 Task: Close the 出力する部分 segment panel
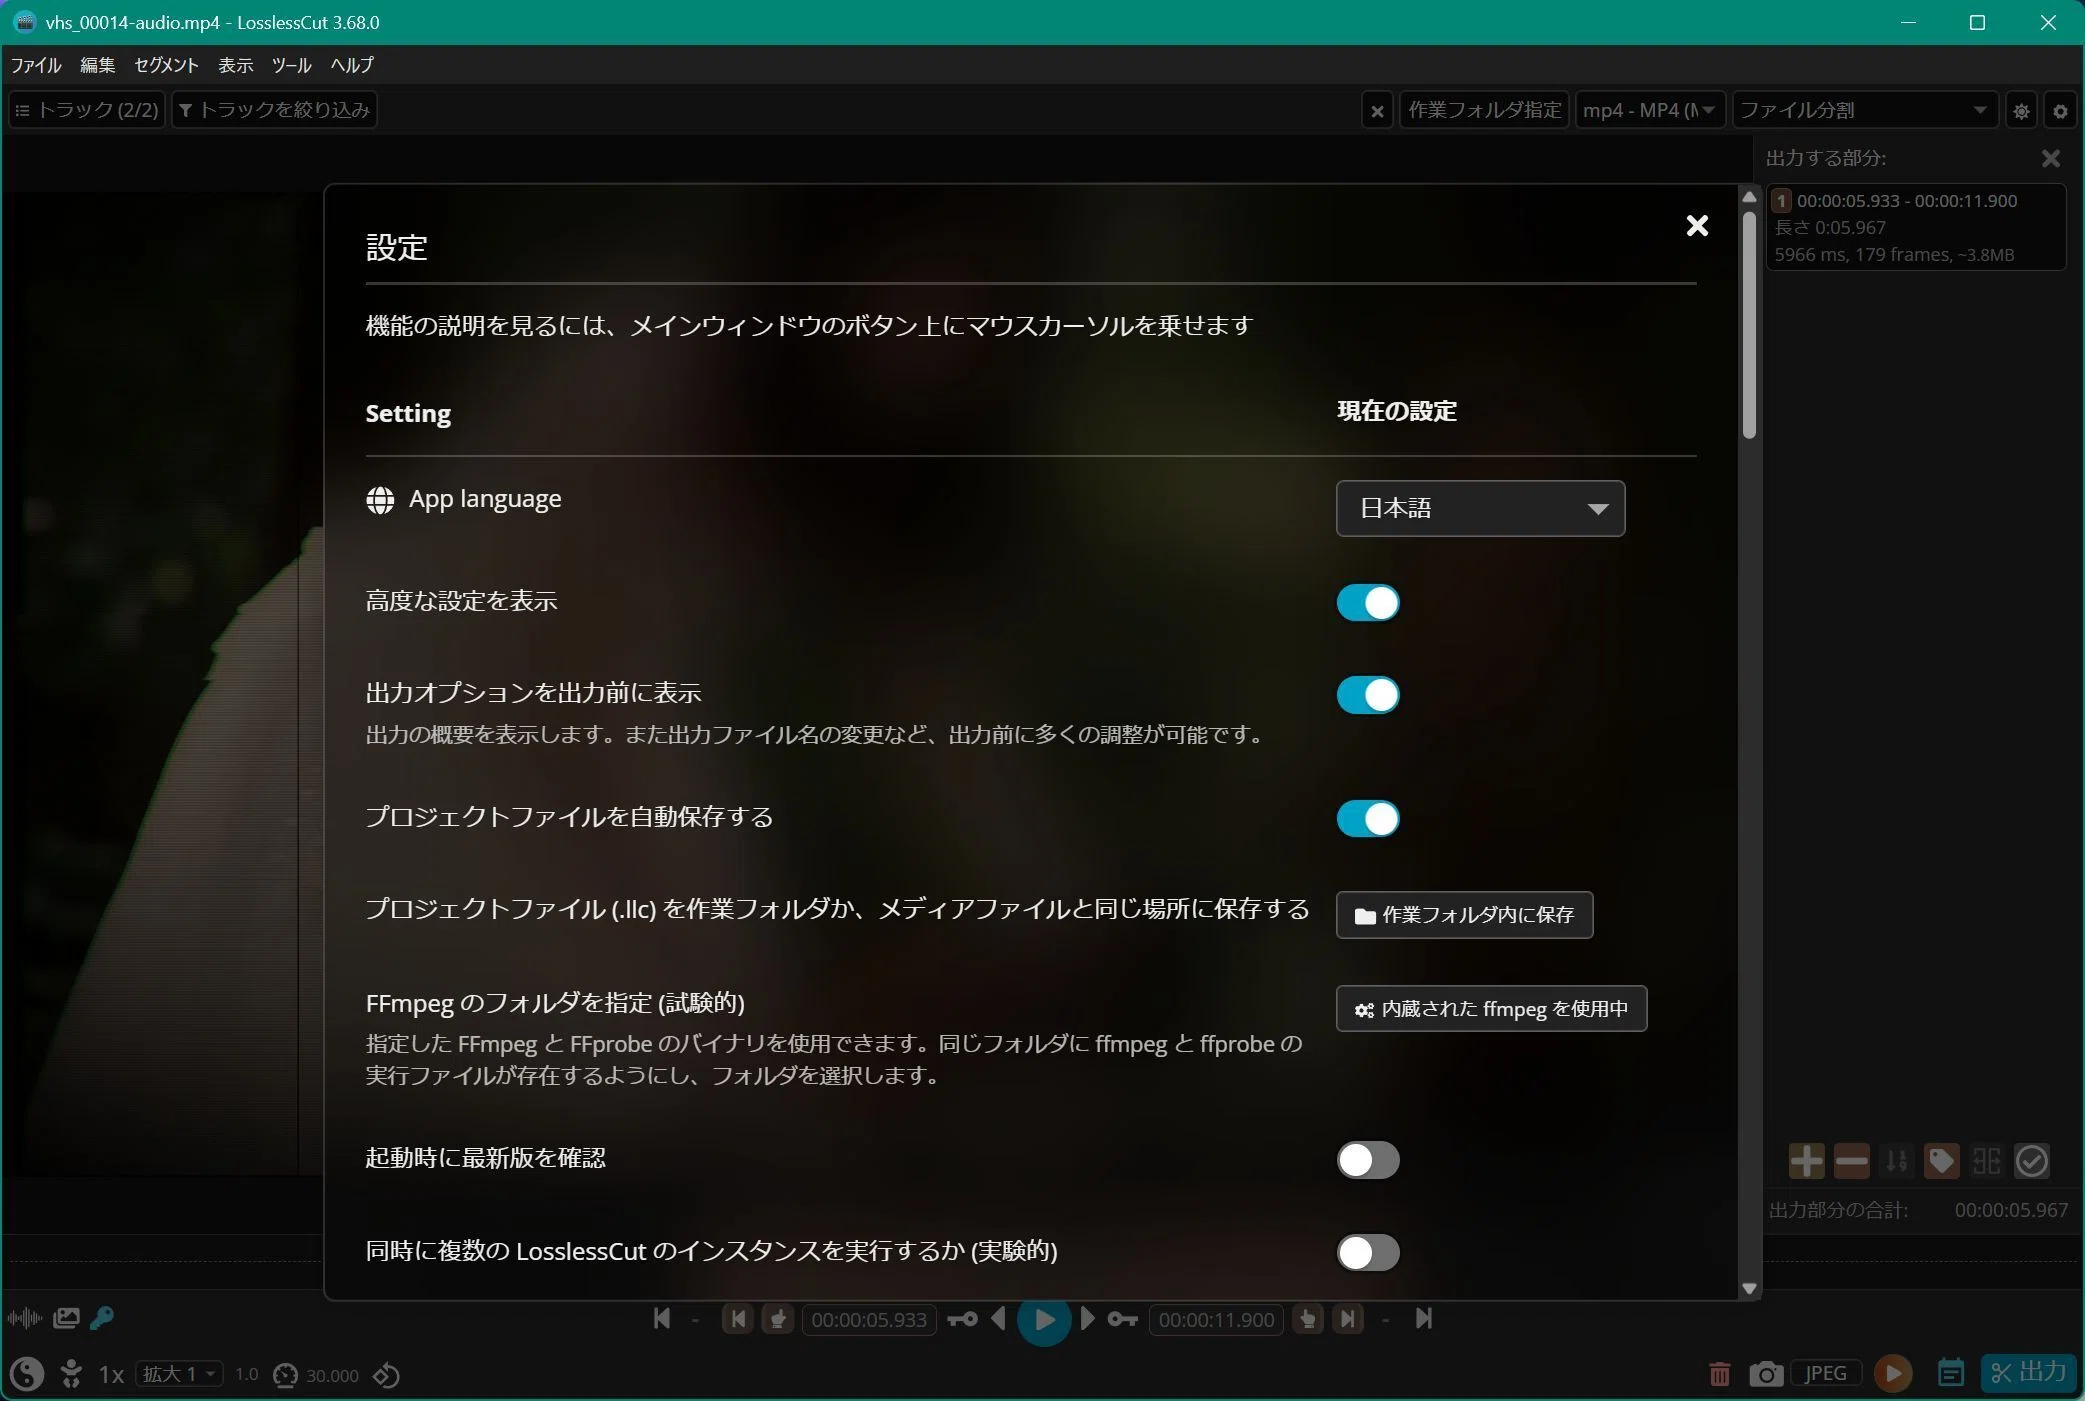tap(2051, 158)
